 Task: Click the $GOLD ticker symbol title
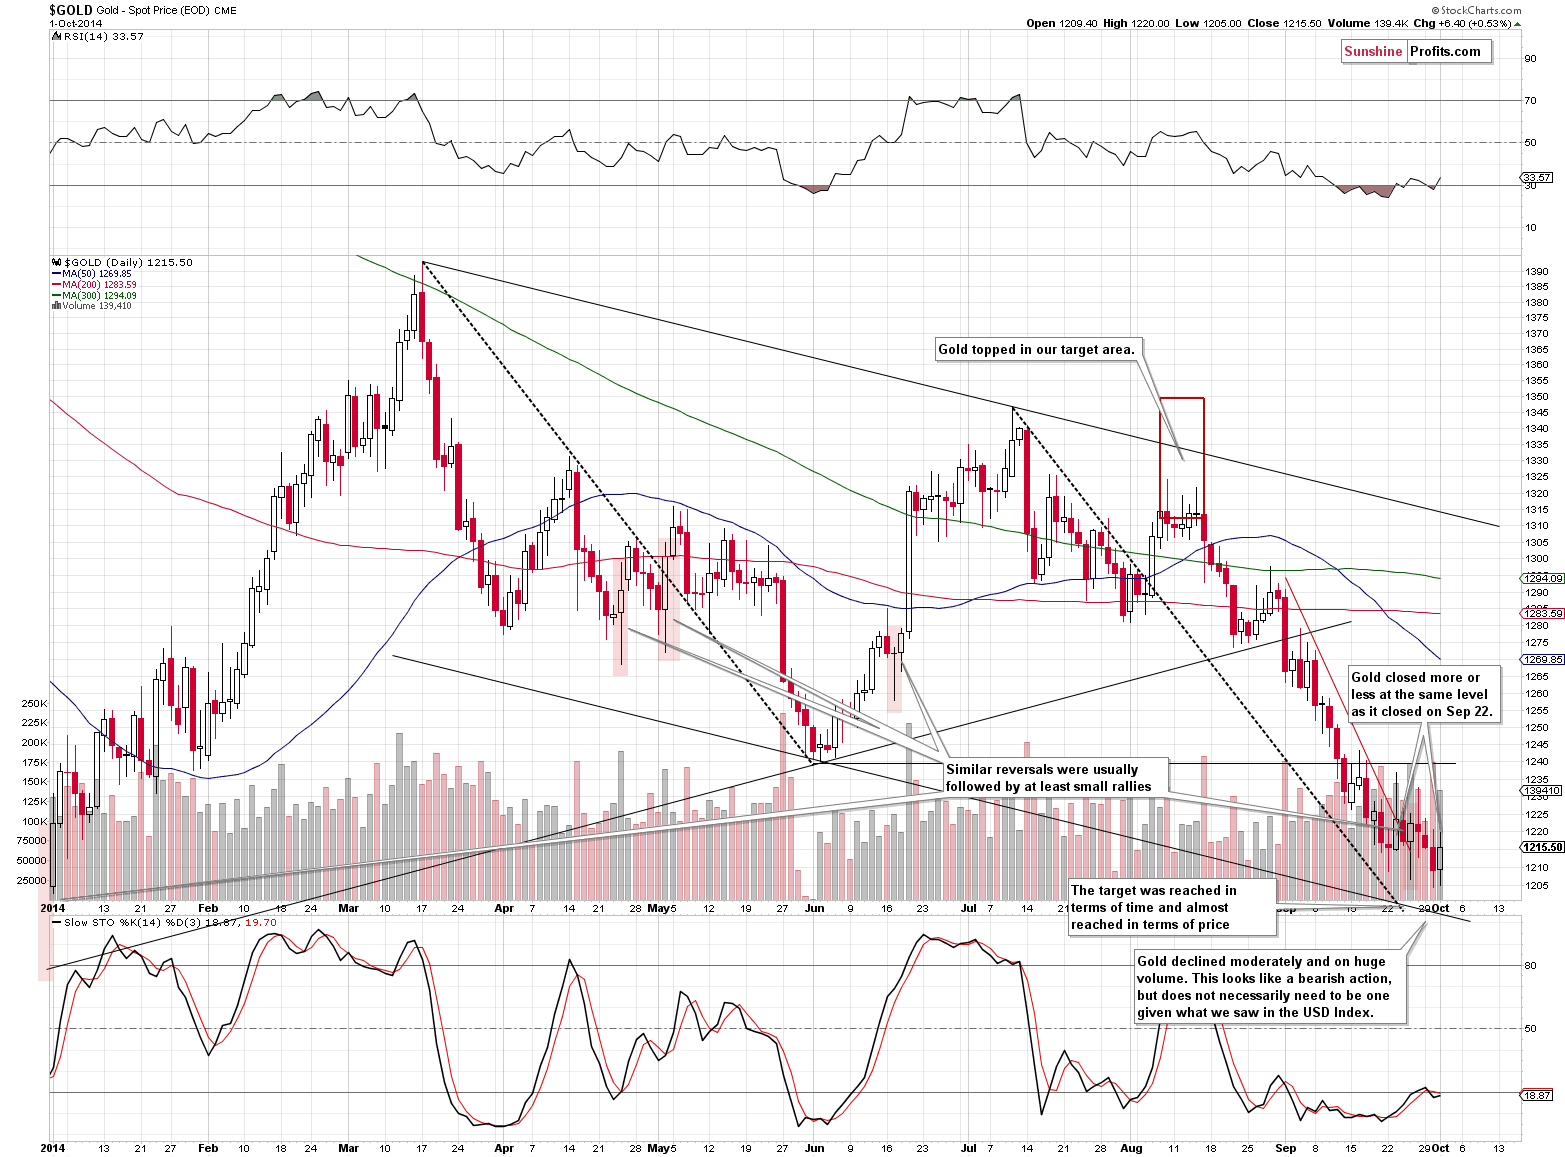[71, 10]
